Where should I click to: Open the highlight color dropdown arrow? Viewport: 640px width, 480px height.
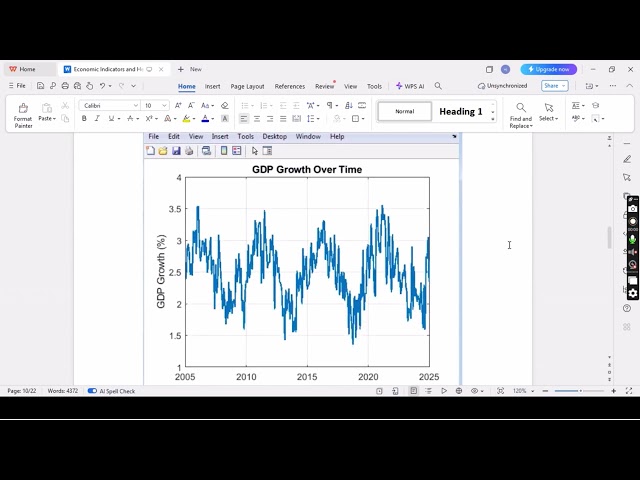coord(194,119)
